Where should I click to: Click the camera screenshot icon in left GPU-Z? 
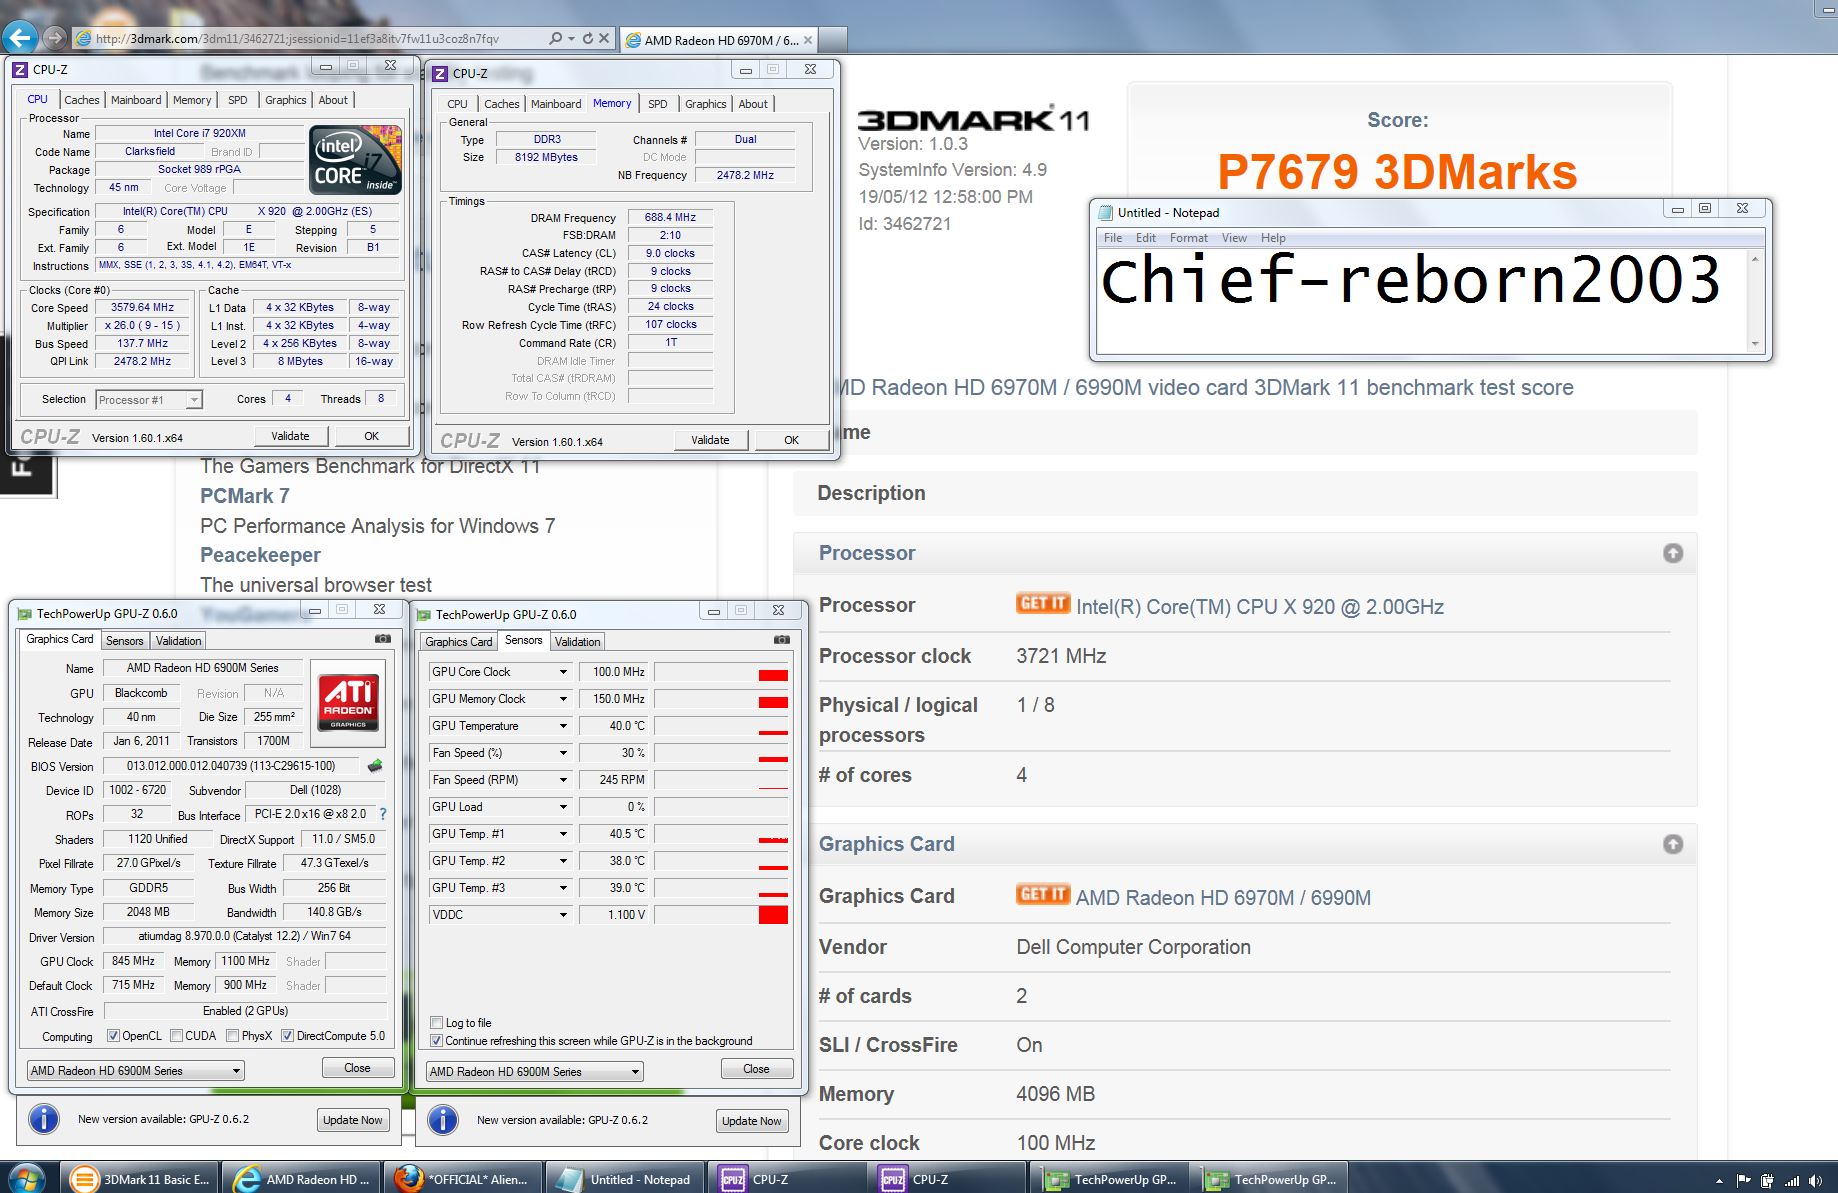pyautogui.click(x=382, y=639)
